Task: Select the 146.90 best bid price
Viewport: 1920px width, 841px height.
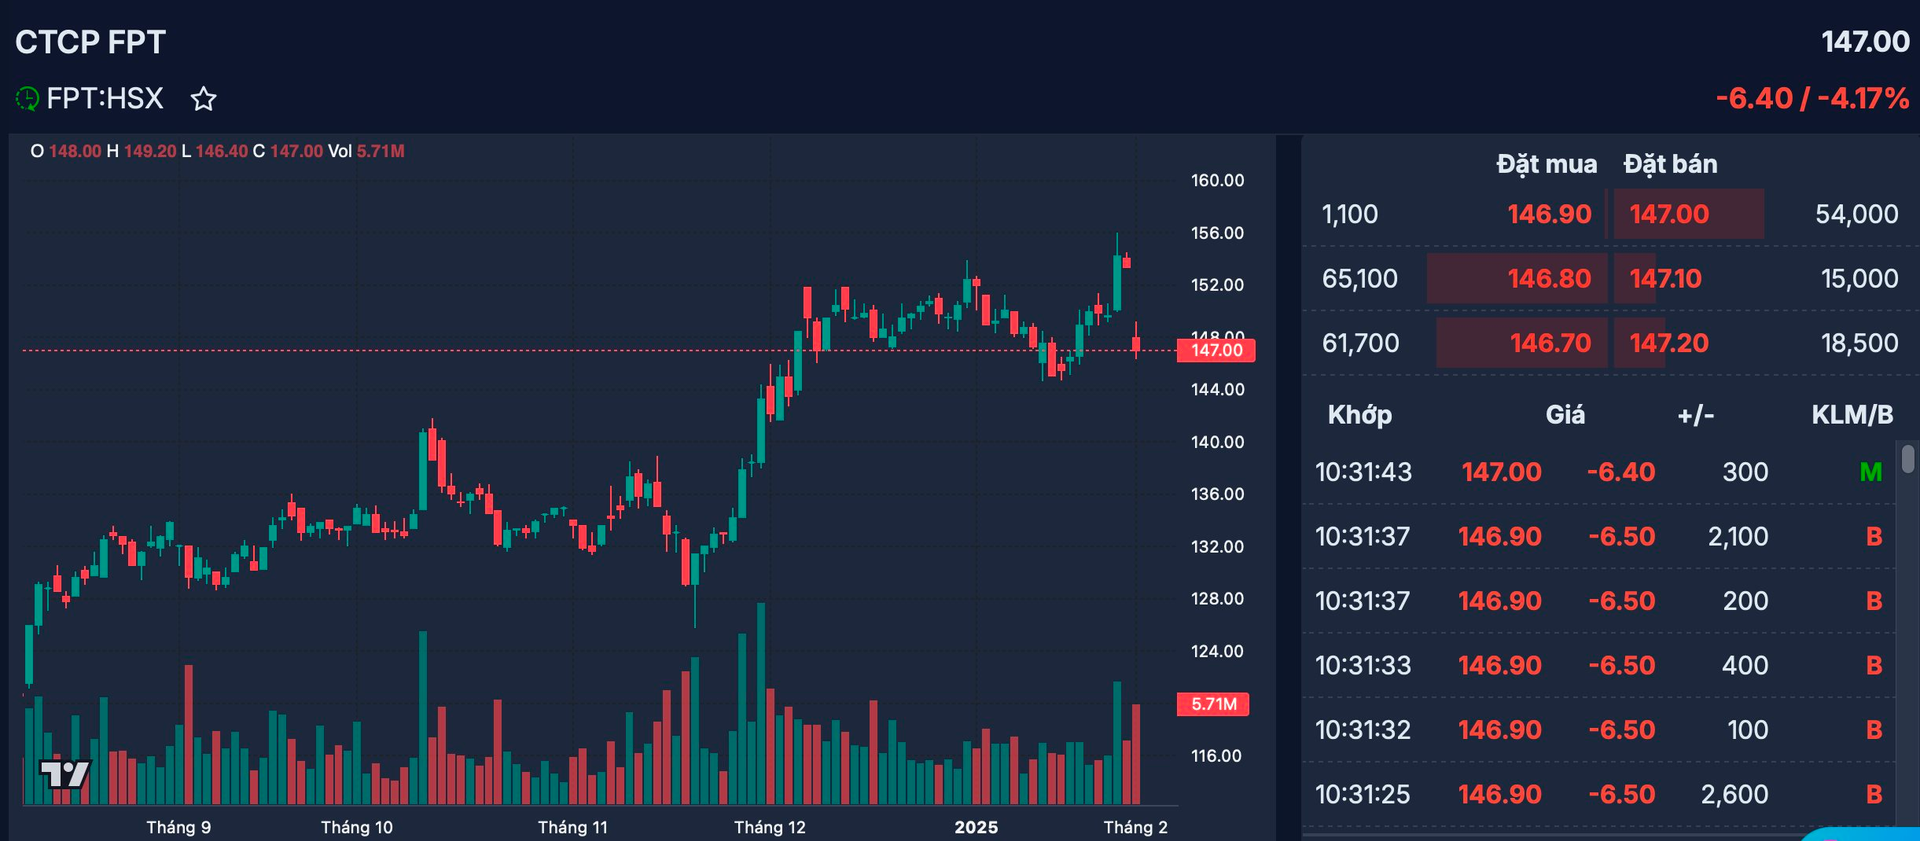Action: point(1549,214)
